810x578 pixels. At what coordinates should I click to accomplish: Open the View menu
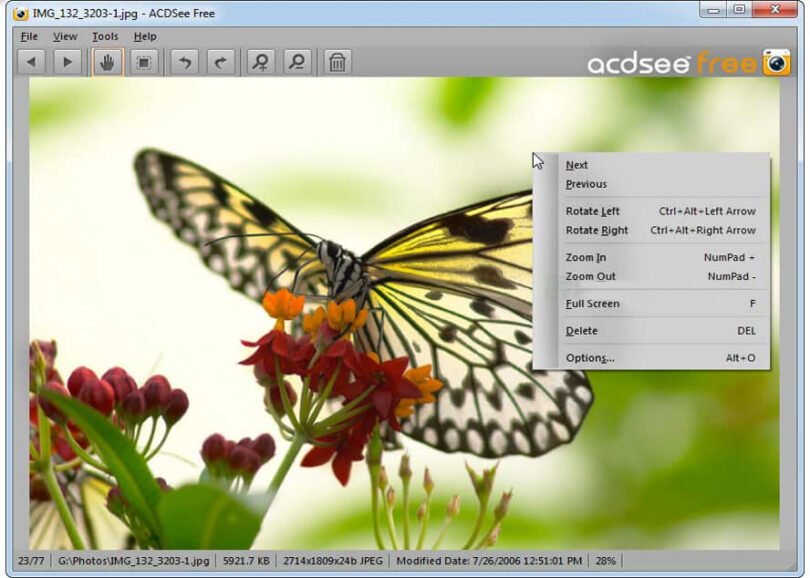tap(65, 36)
